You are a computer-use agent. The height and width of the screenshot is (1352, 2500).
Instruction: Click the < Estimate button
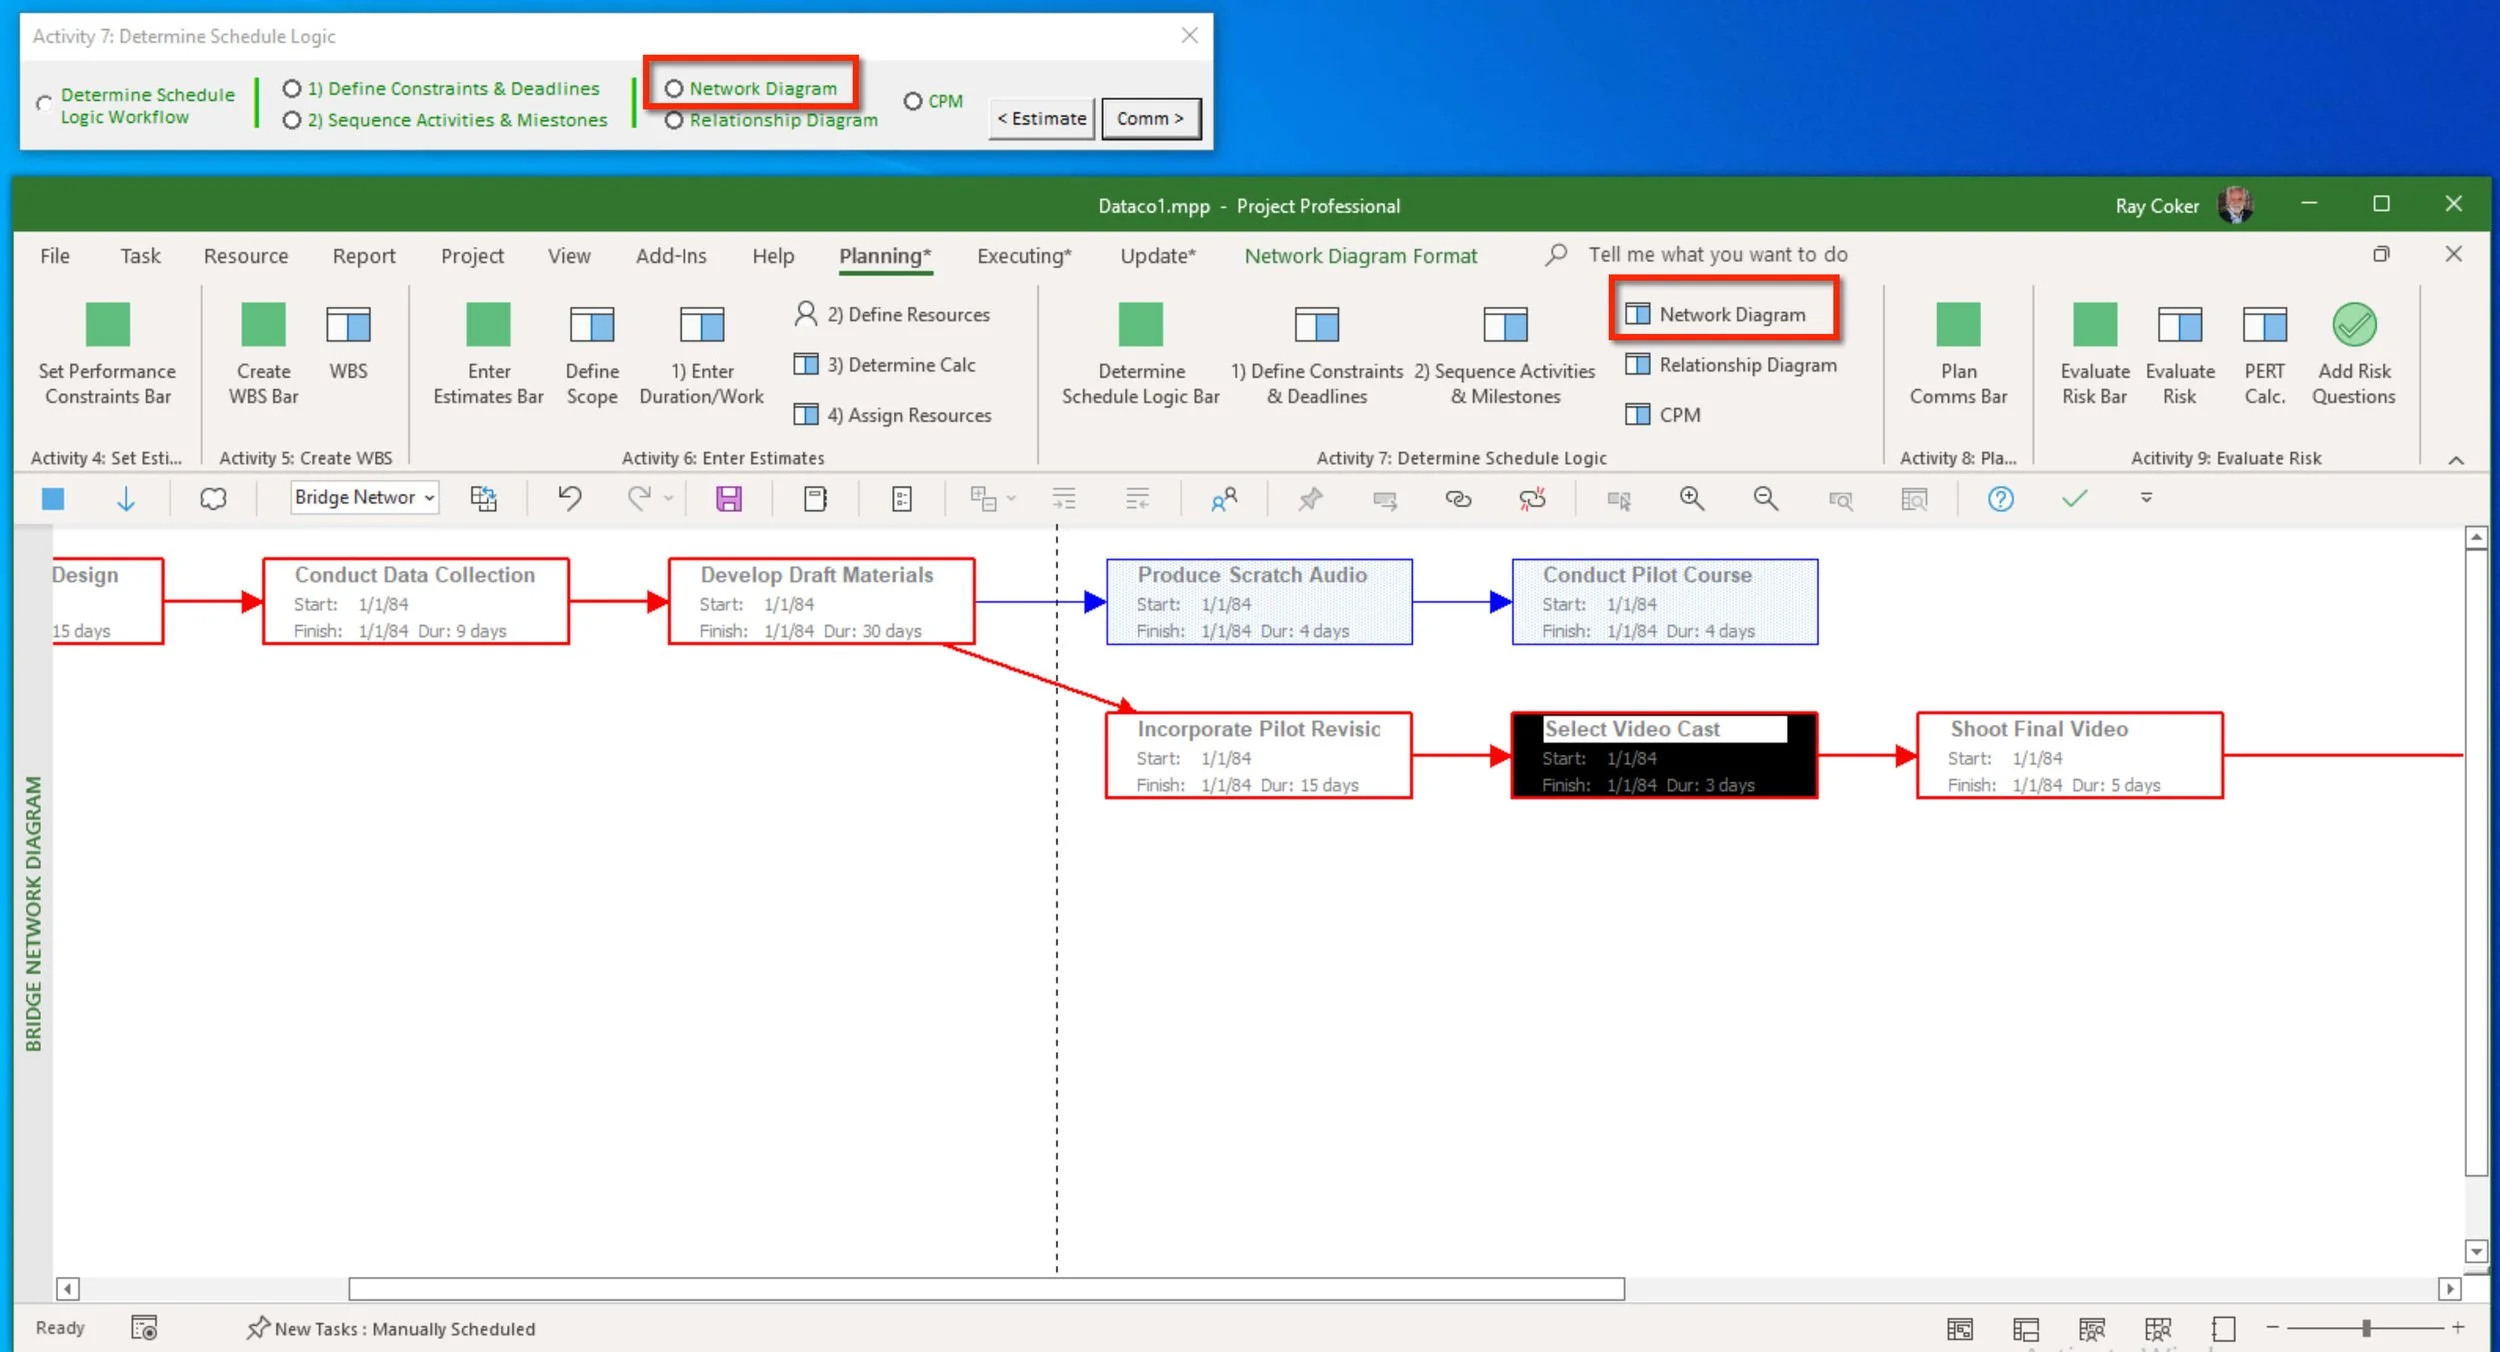click(x=1041, y=118)
